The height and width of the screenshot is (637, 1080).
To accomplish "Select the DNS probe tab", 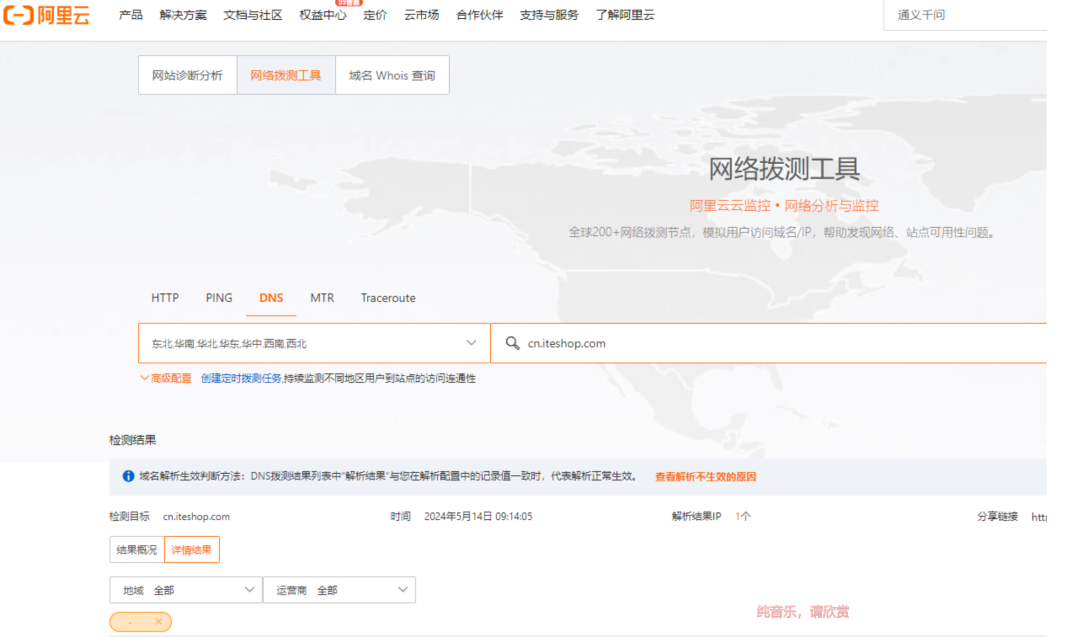I will point(271,298).
